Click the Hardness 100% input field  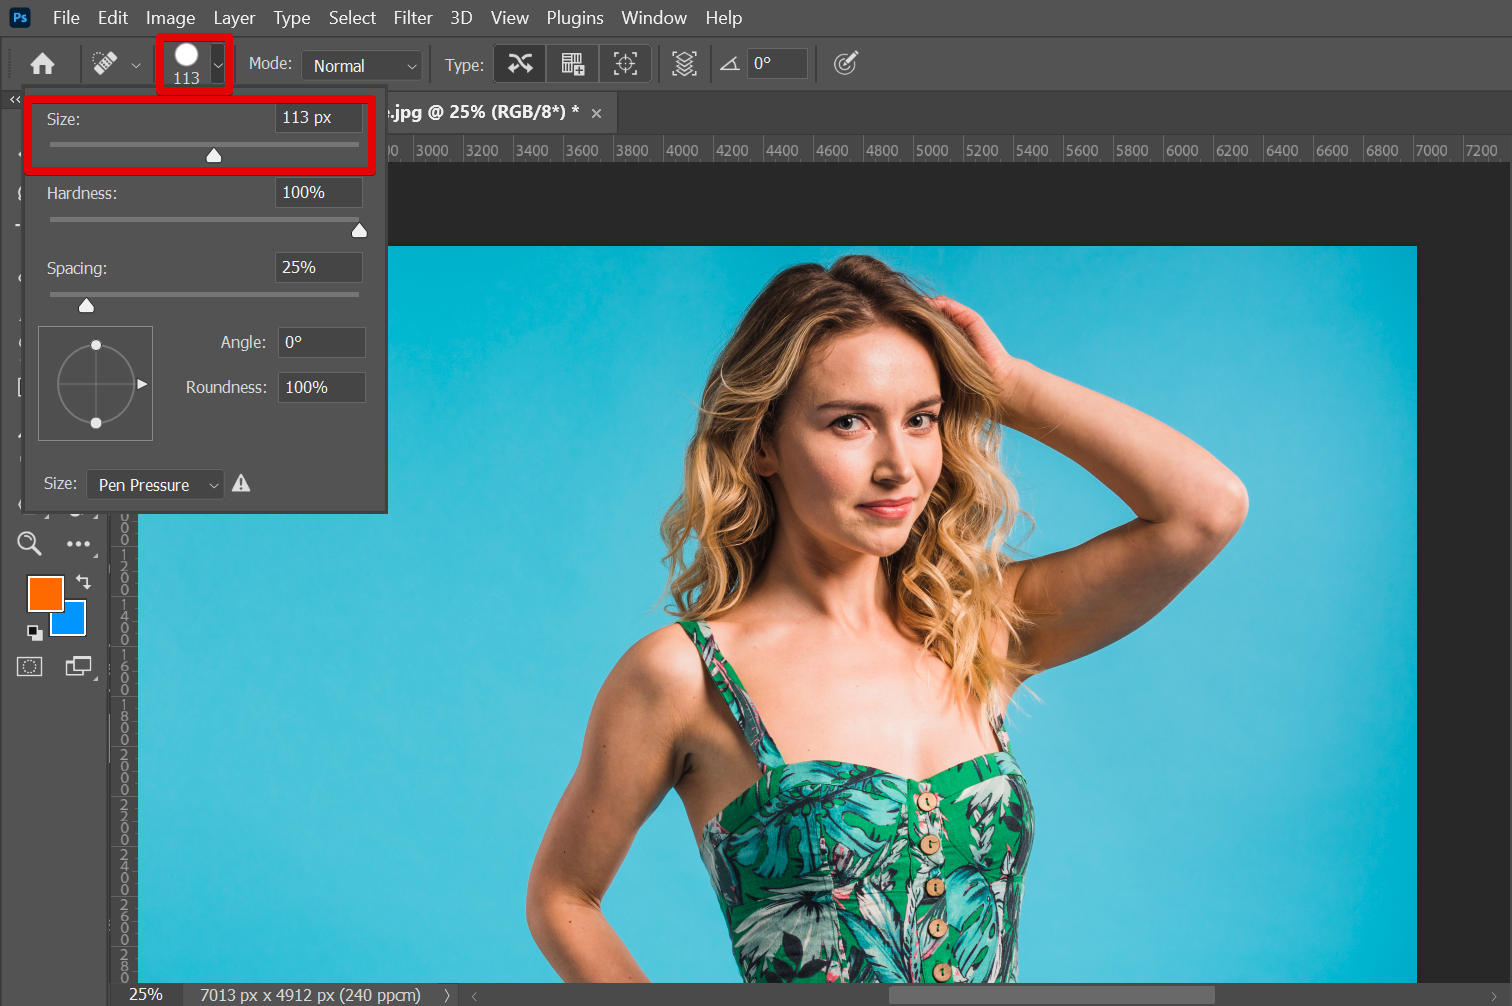click(318, 193)
